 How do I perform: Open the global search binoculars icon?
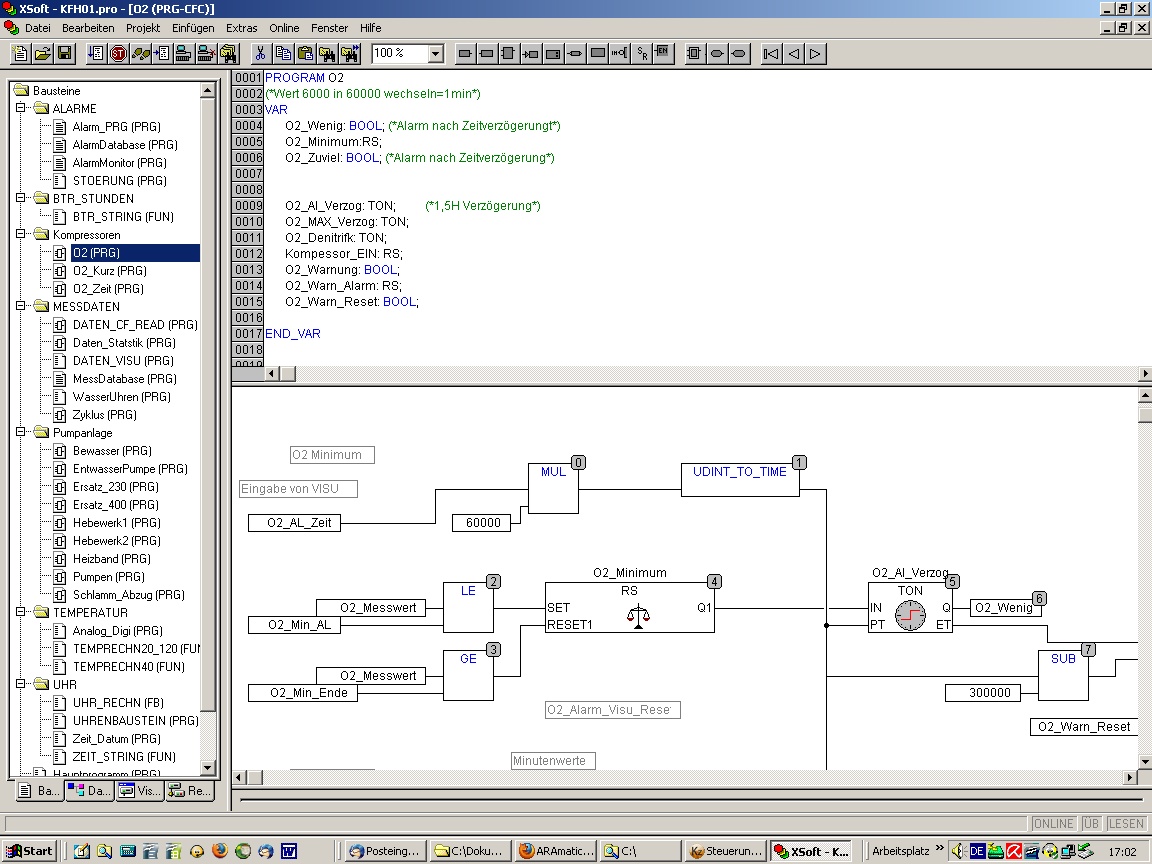(228, 54)
